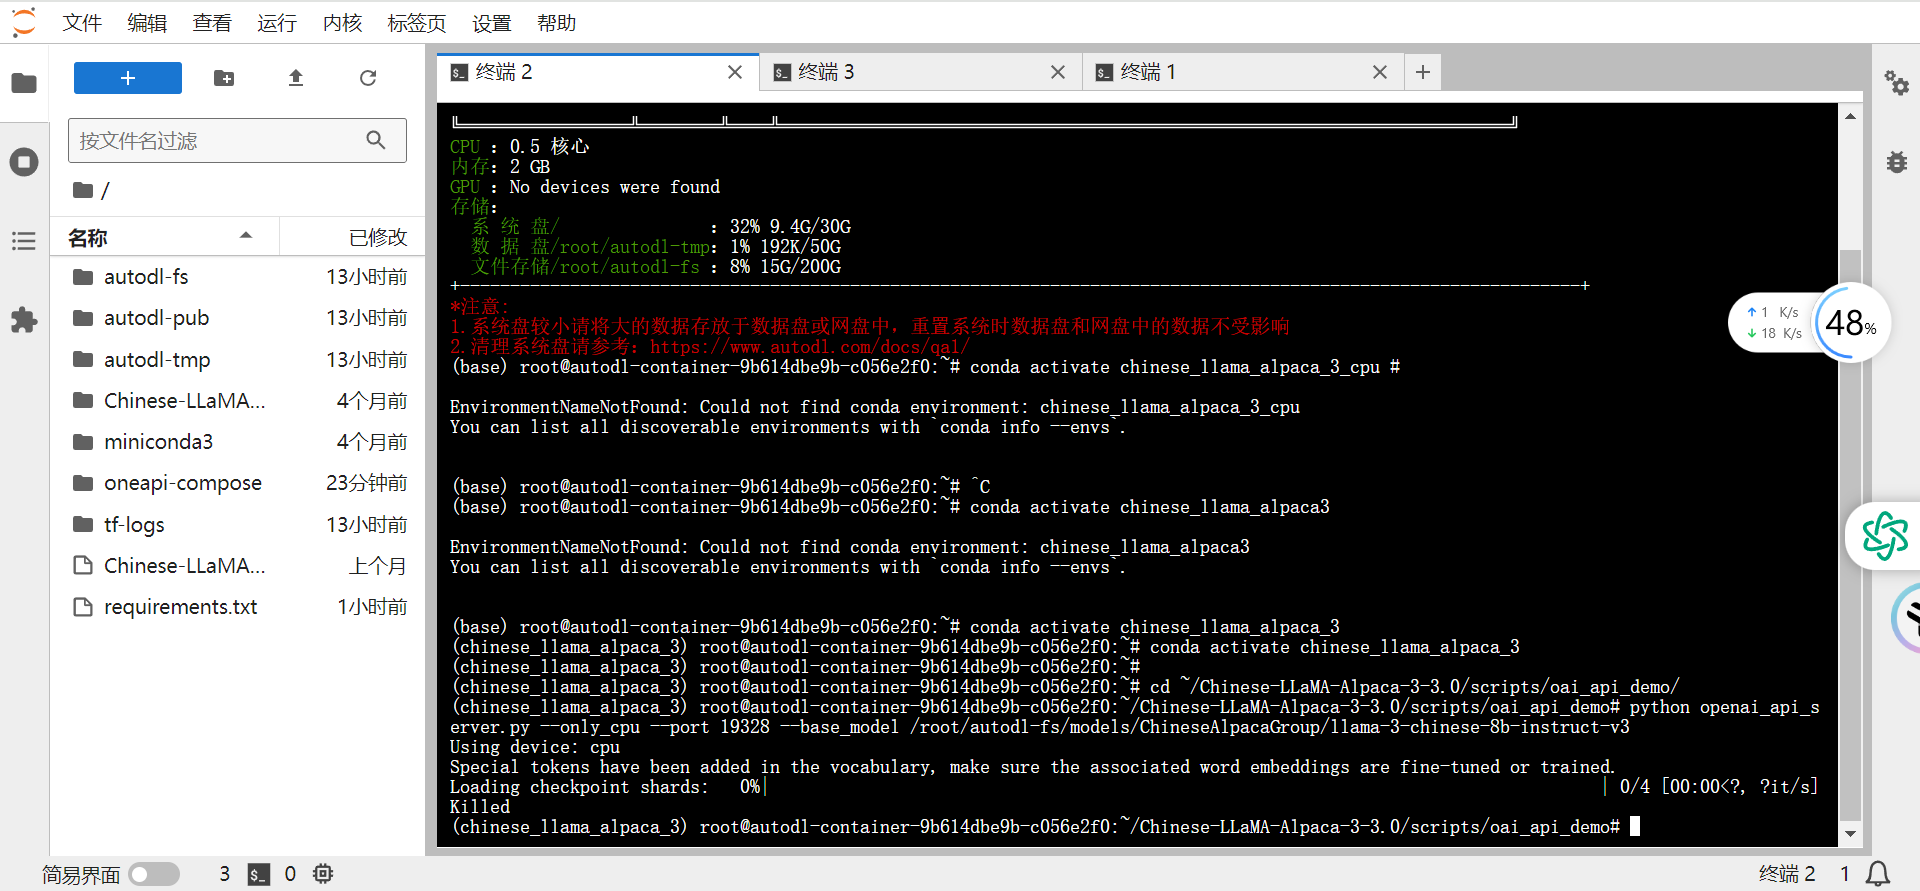Show the table of contents panel
Viewport: 1920px width, 891px height.
(24, 241)
